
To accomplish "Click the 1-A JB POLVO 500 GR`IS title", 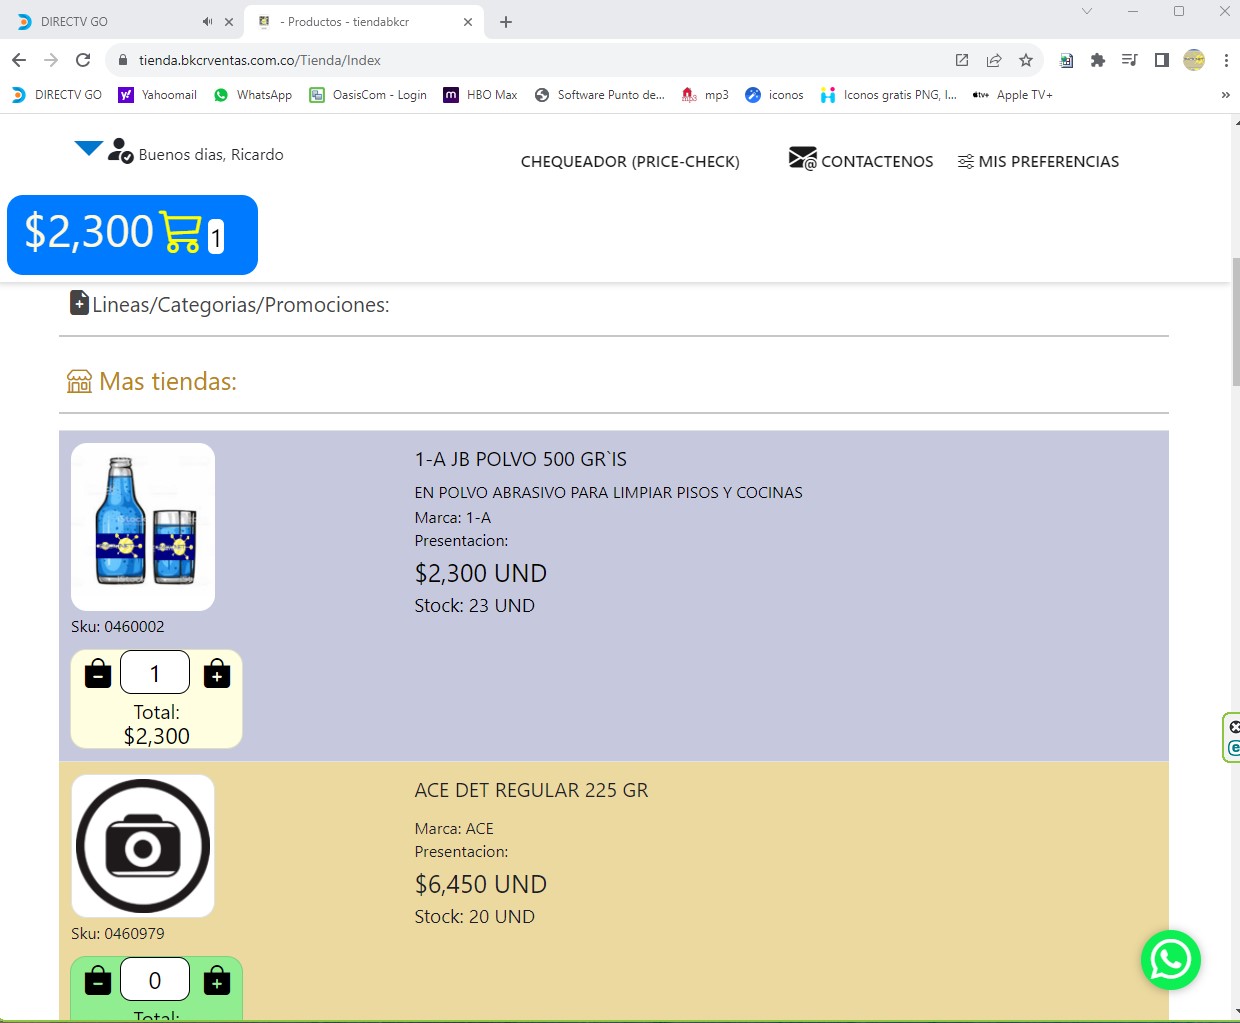I will (x=521, y=460).
